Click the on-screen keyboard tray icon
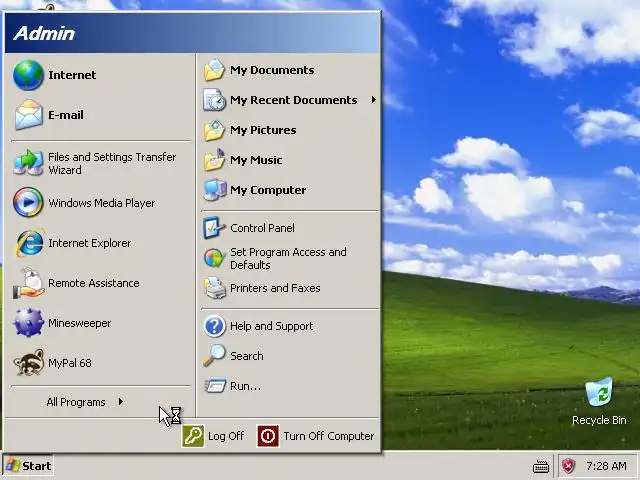The height and width of the screenshot is (480, 640). (x=541, y=466)
